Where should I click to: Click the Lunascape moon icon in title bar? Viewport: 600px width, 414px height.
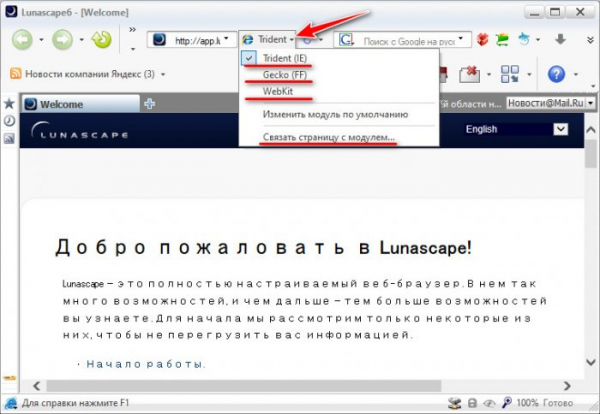coord(11,12)
